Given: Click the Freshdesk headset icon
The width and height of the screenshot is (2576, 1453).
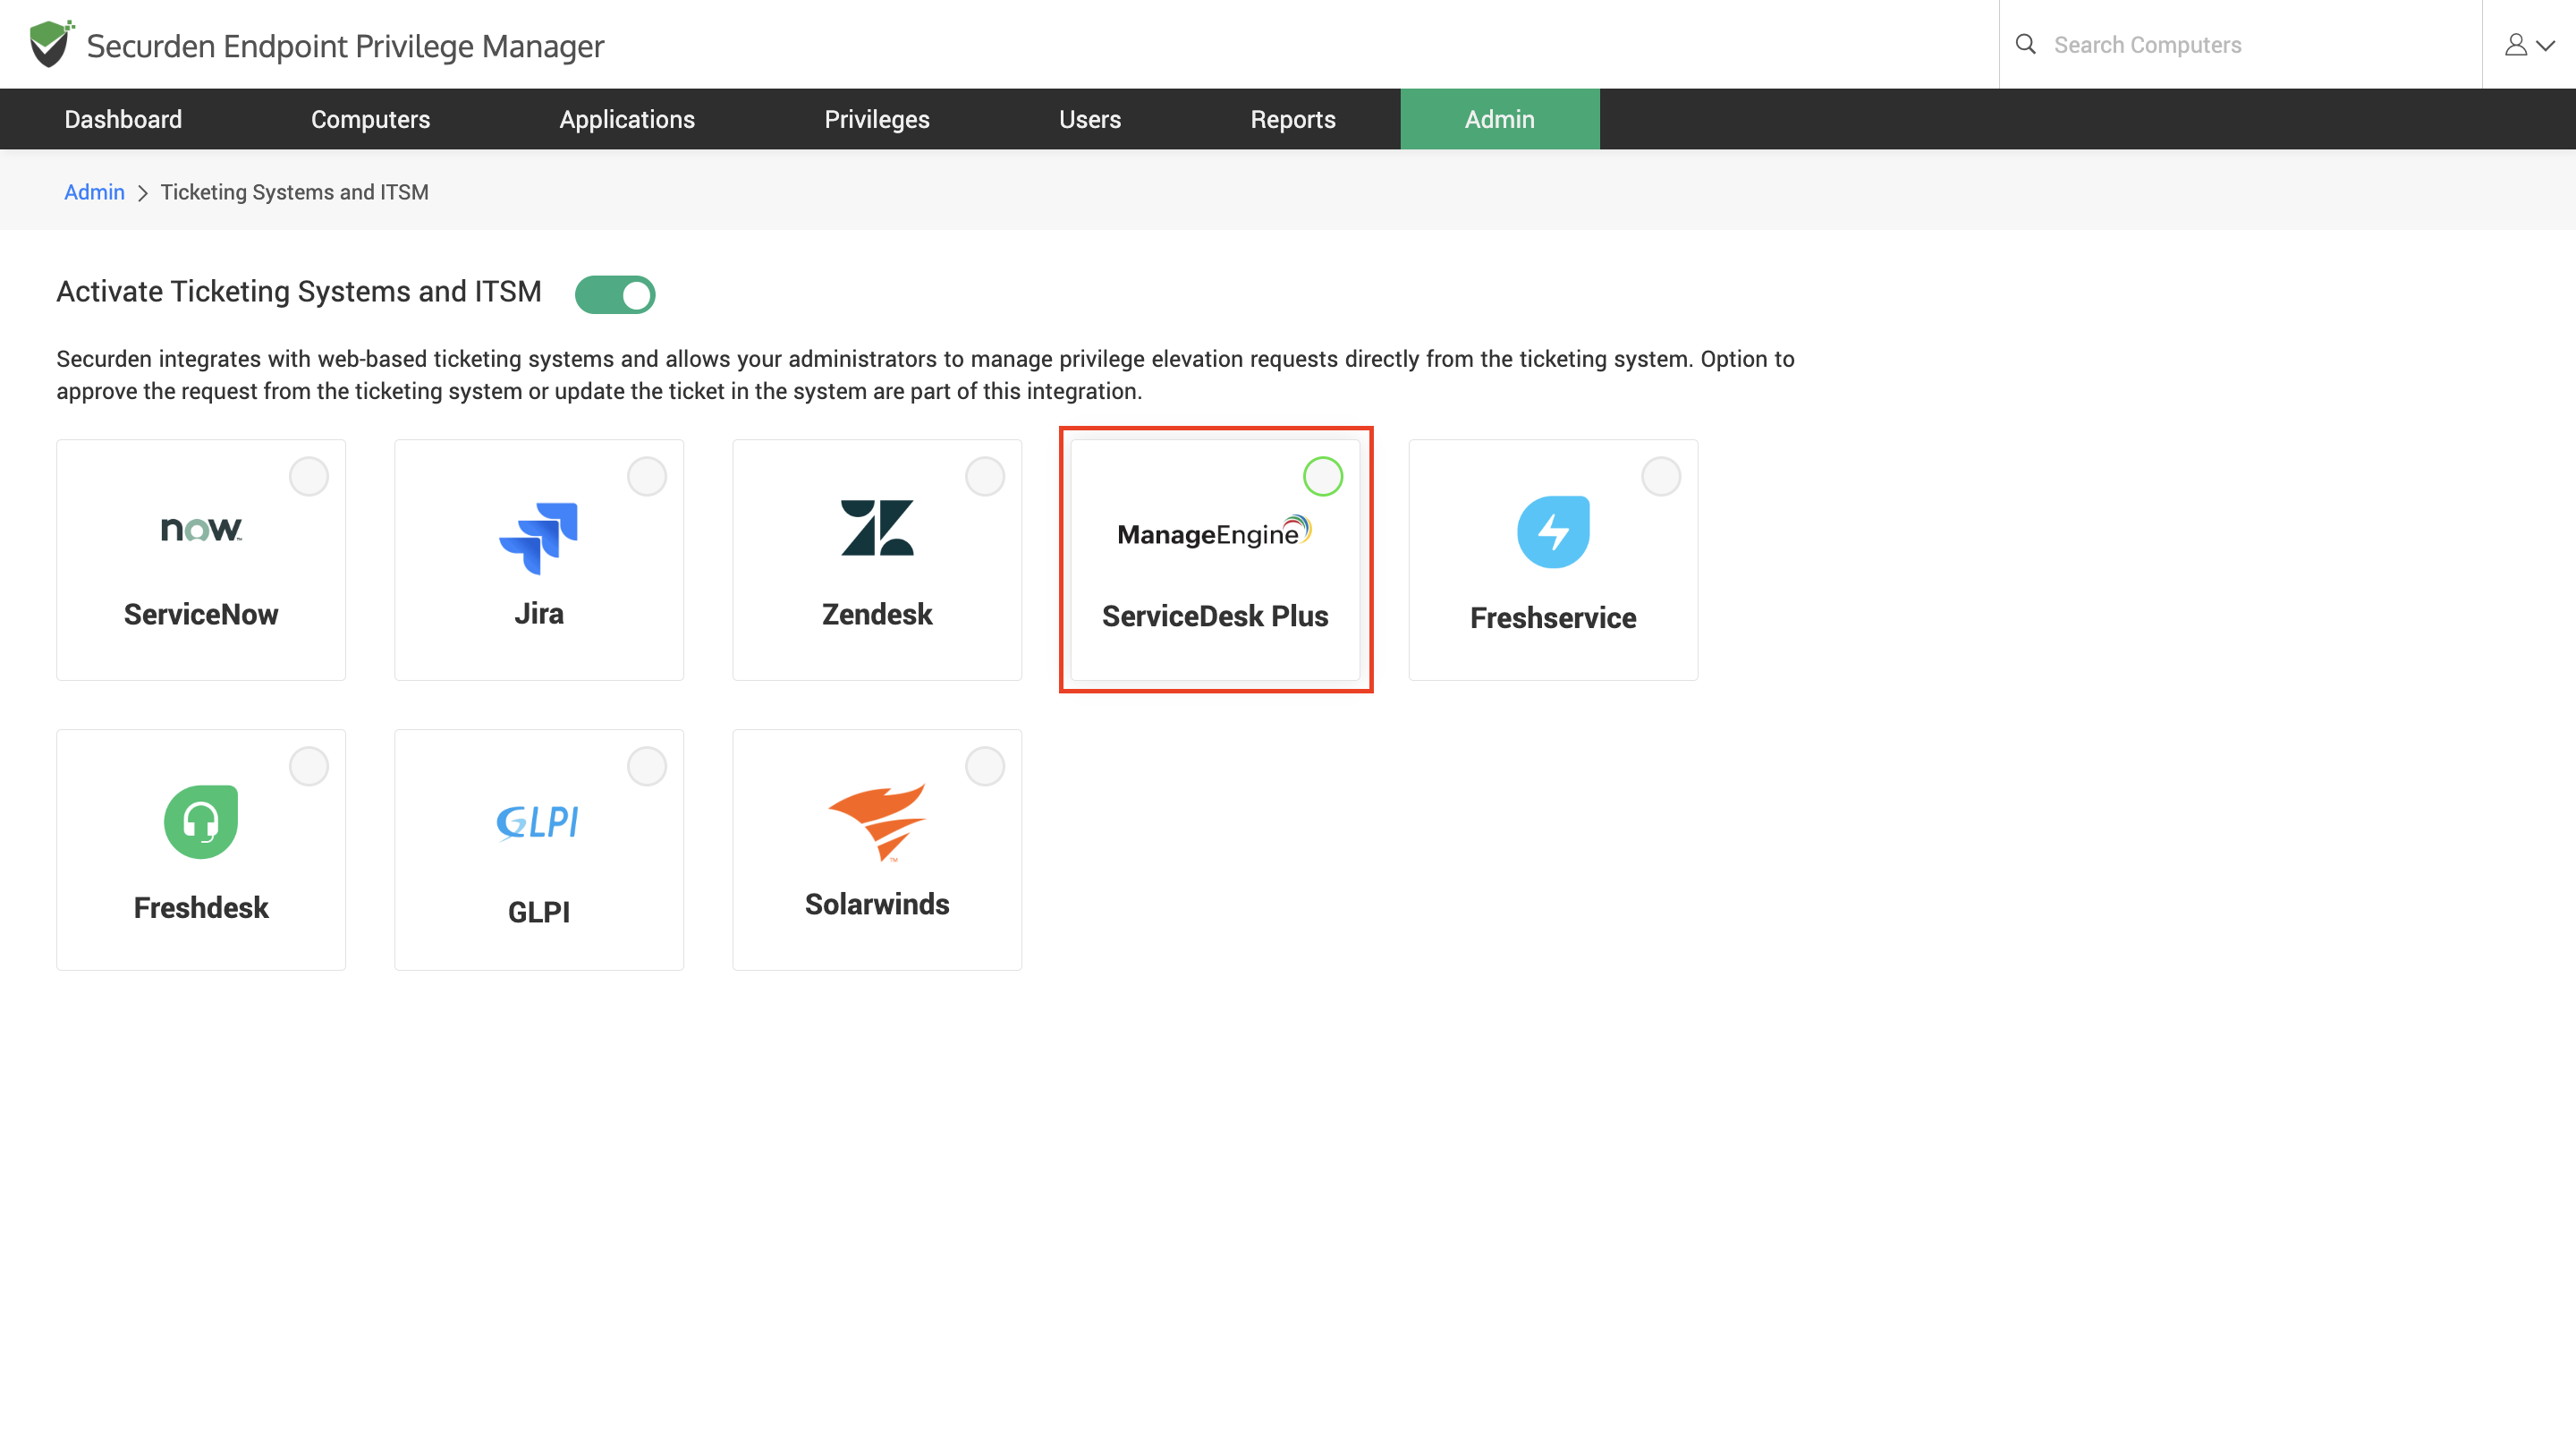Looking at the screenshot, I should point(201,821).
